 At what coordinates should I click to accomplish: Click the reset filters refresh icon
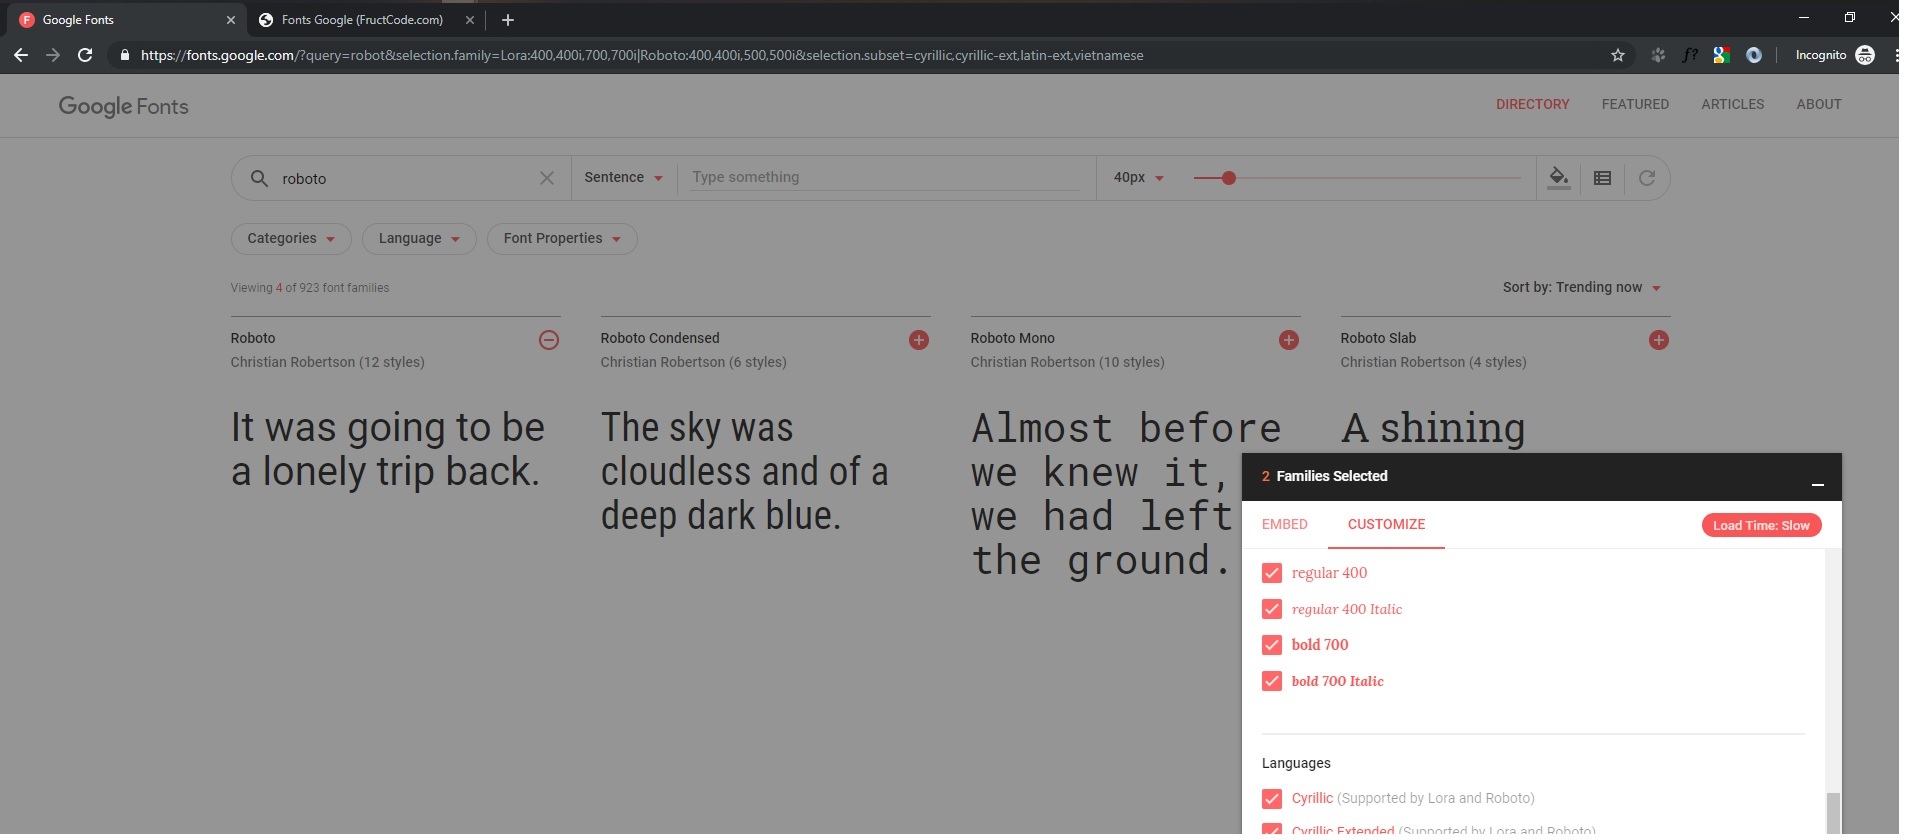click(x=1646, y=178)
